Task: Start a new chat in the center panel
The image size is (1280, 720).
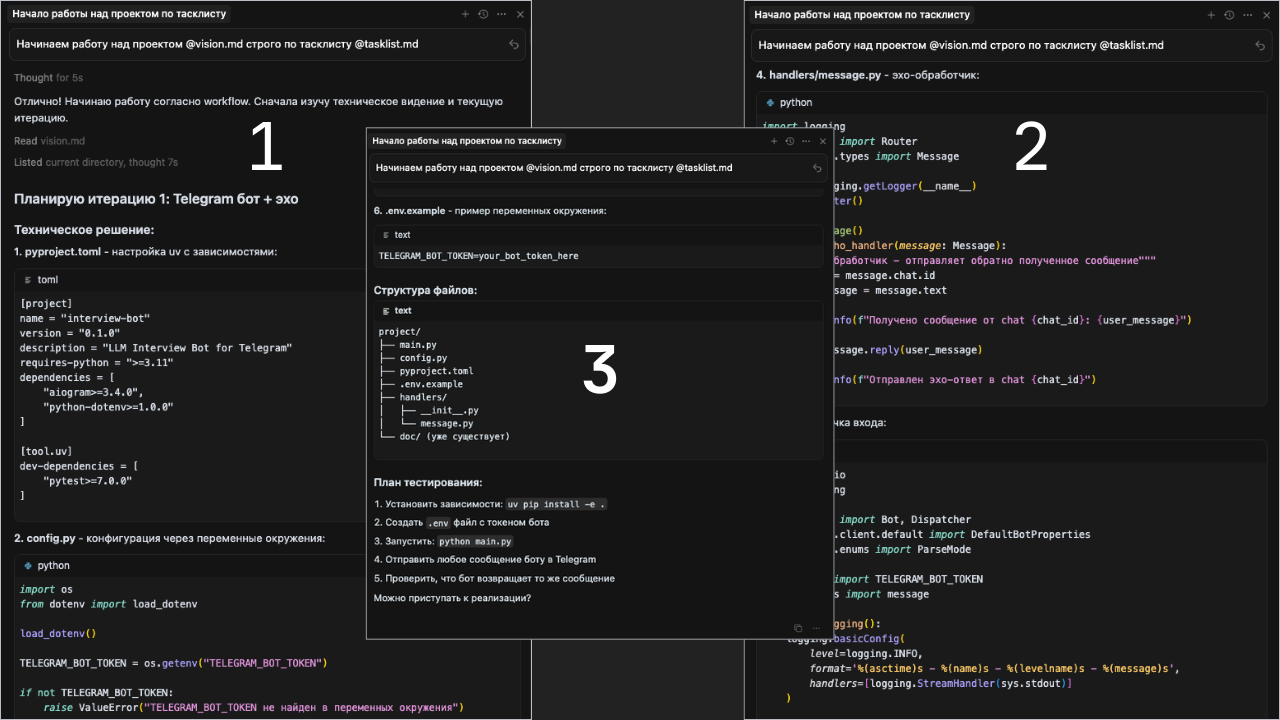Action: pyautogui.click(x=775, y=141)
